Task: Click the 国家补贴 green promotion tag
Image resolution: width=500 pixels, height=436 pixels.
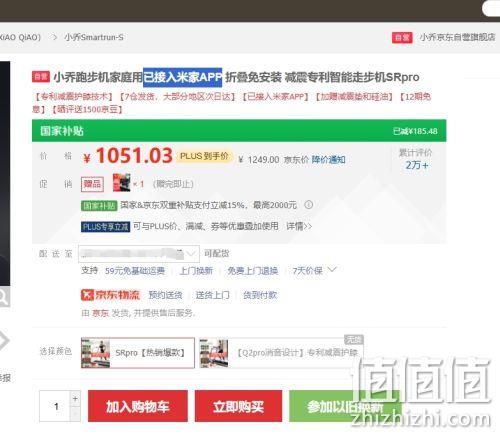Action: [99, 206]
